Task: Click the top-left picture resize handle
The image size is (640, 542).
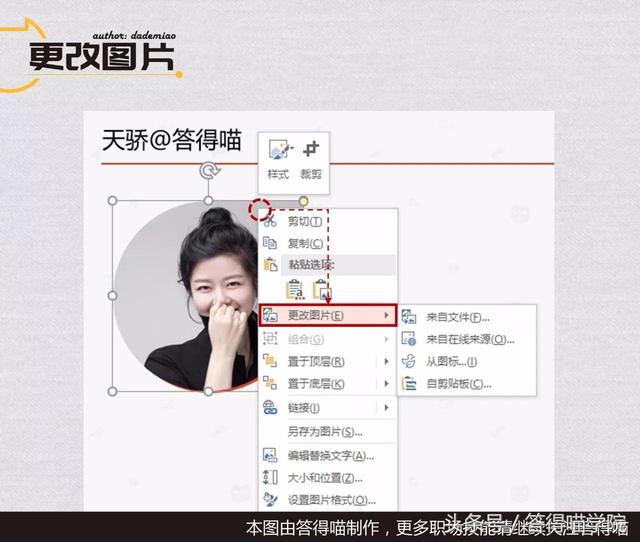Action: coord(112,201)
